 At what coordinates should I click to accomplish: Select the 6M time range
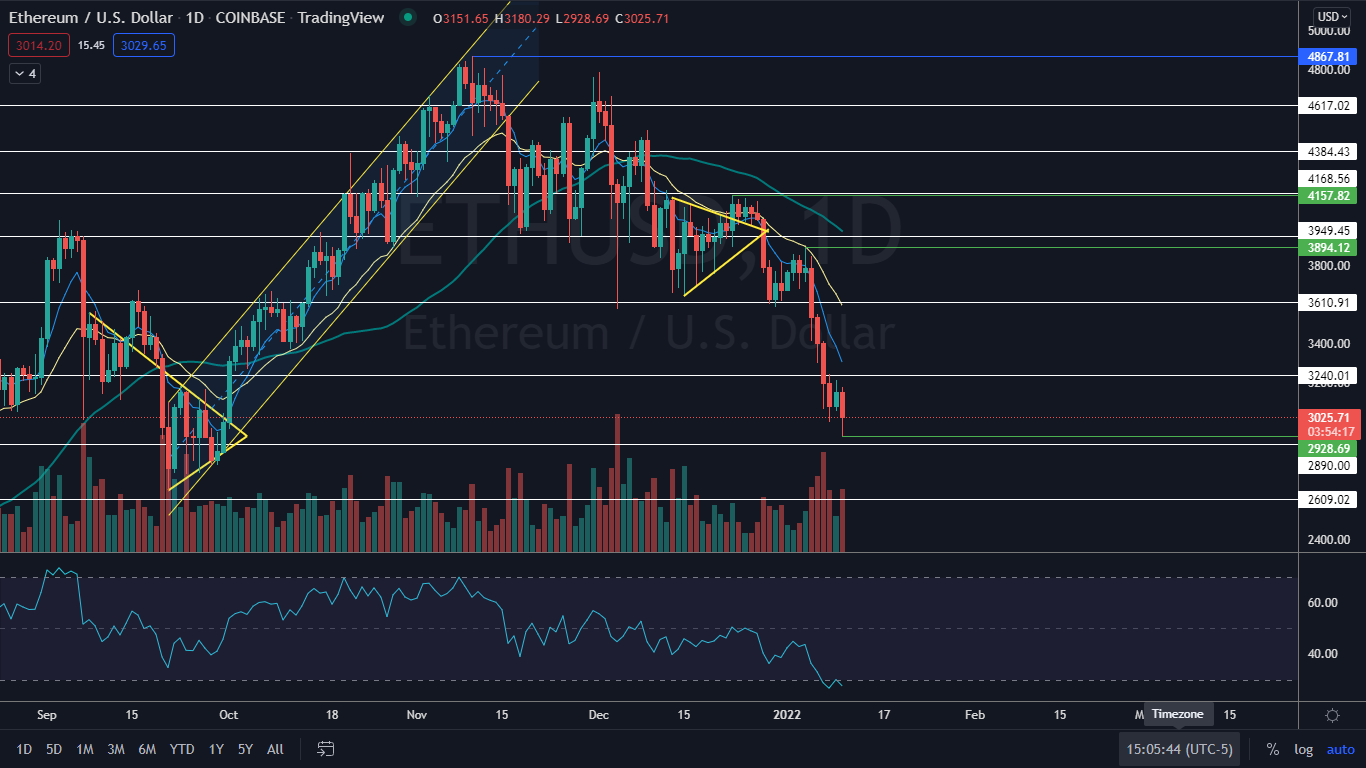pyautogui.click(x=147, y=749)
